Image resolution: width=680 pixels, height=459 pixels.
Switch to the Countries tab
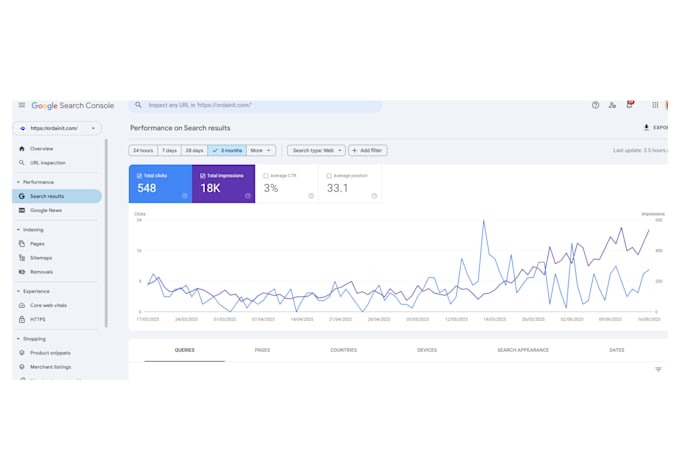343,350
